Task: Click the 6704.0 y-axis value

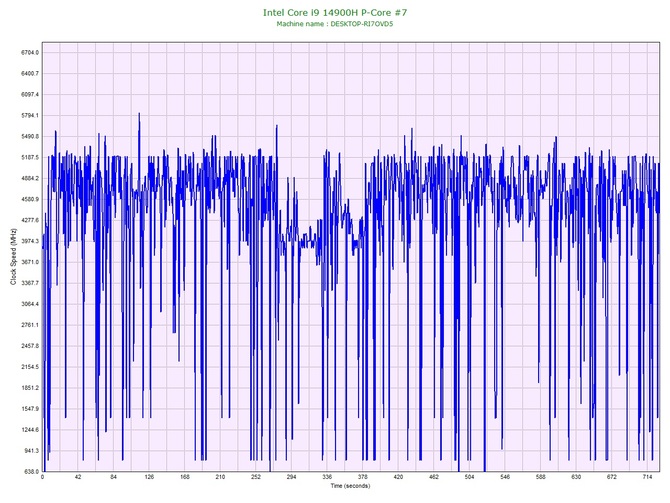Action: coord(30,53)
